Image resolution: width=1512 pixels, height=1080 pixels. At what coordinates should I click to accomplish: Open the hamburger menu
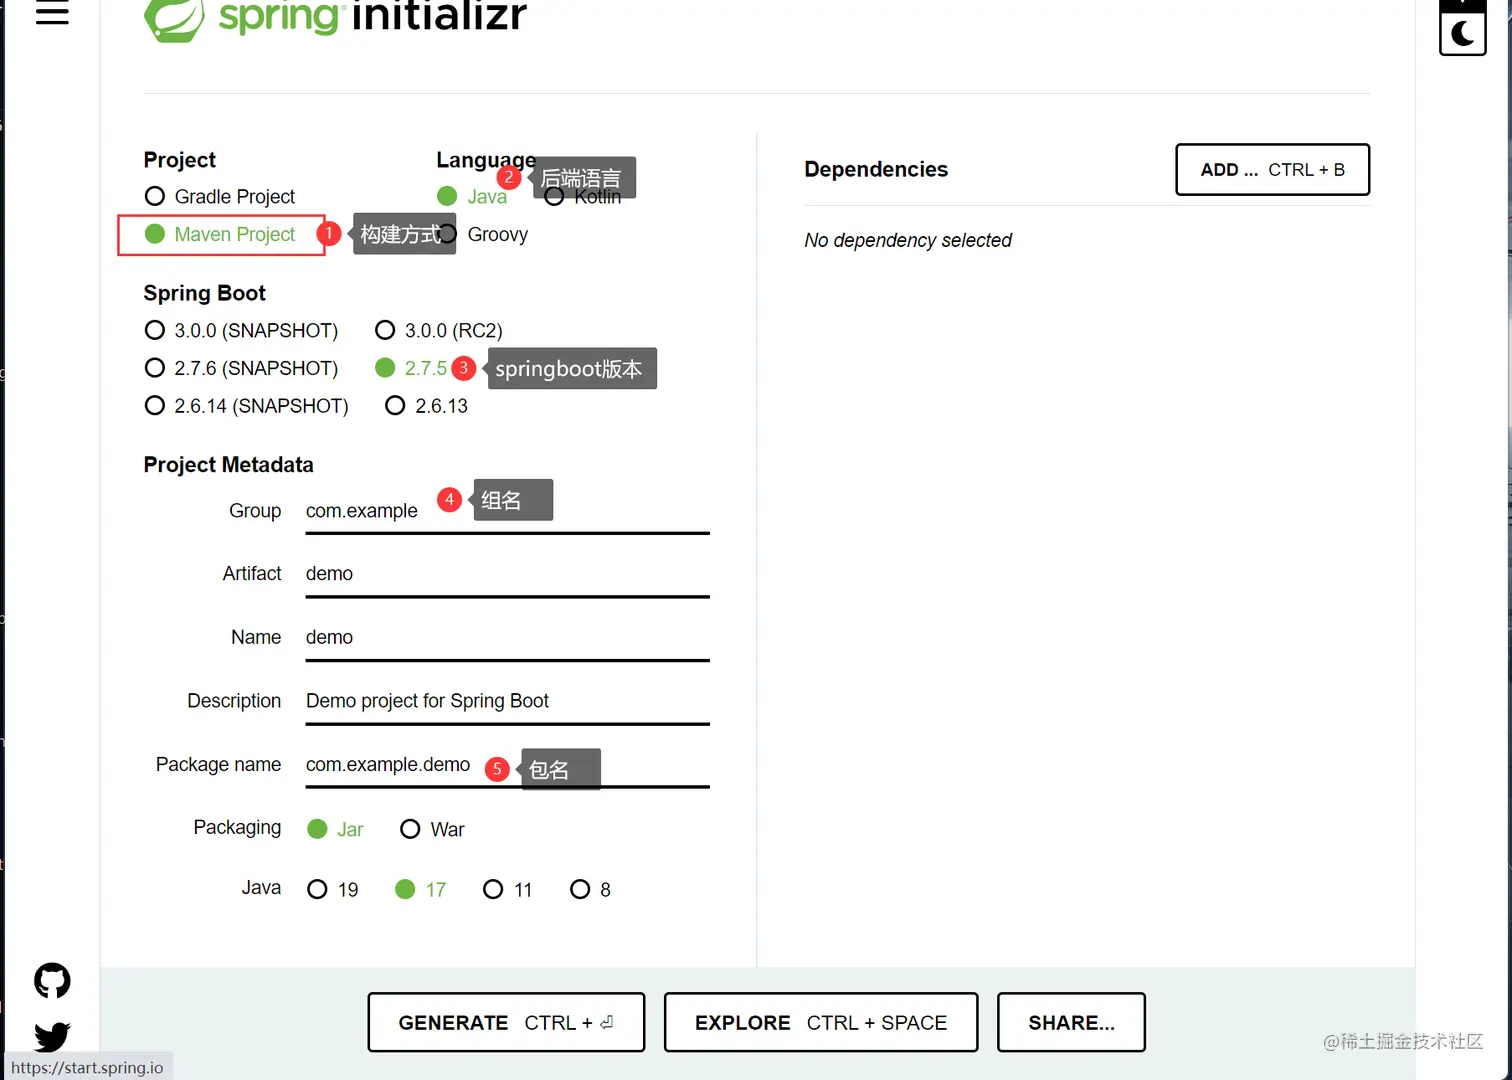52,13
